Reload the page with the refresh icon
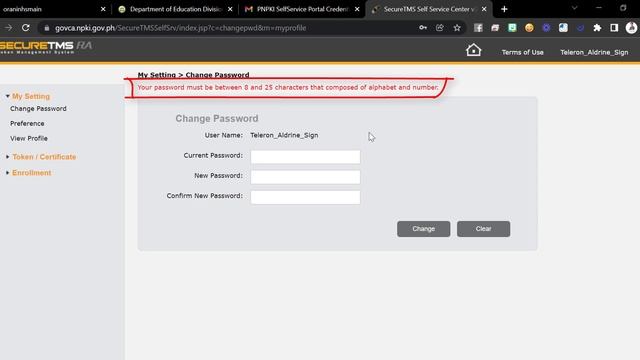This screenshot has height=360, width=640. click(x=26, y=28)
